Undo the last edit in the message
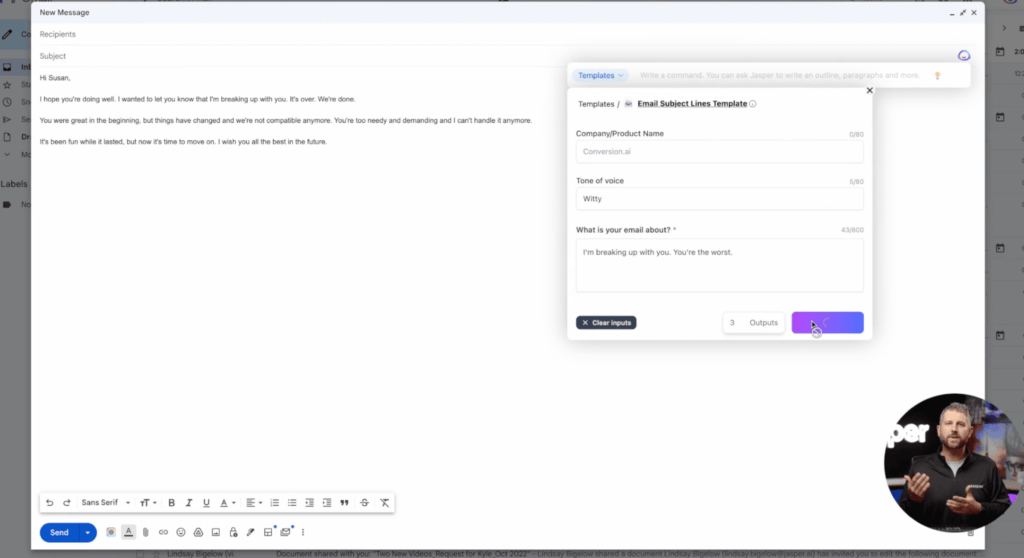 (x=50, y=502)
